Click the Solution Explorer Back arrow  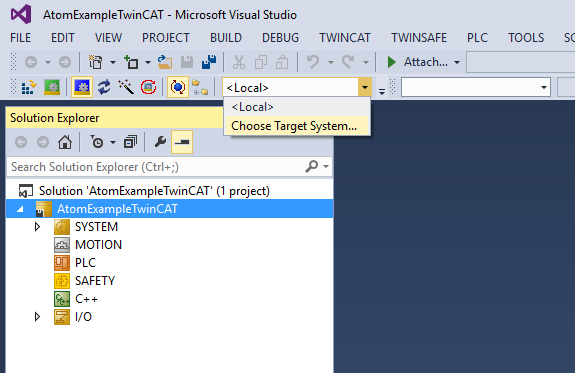(x=21, y=142)
